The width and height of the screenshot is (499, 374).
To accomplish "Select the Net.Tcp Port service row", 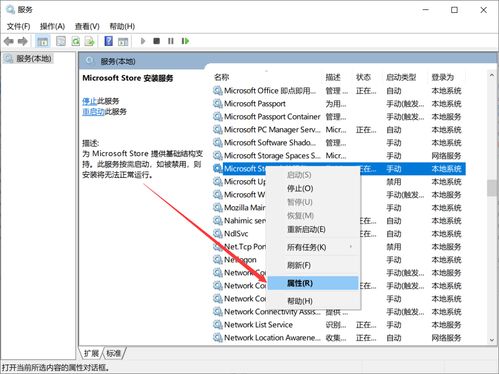I will click(339, 247).
